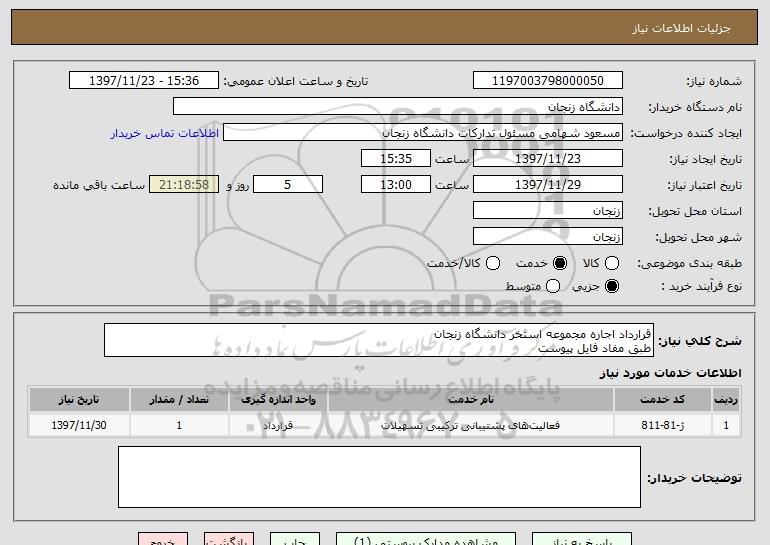Click the announcement date field 1397/11/23 - 15:36
770x545 pixels.
(x=144, y=81)
